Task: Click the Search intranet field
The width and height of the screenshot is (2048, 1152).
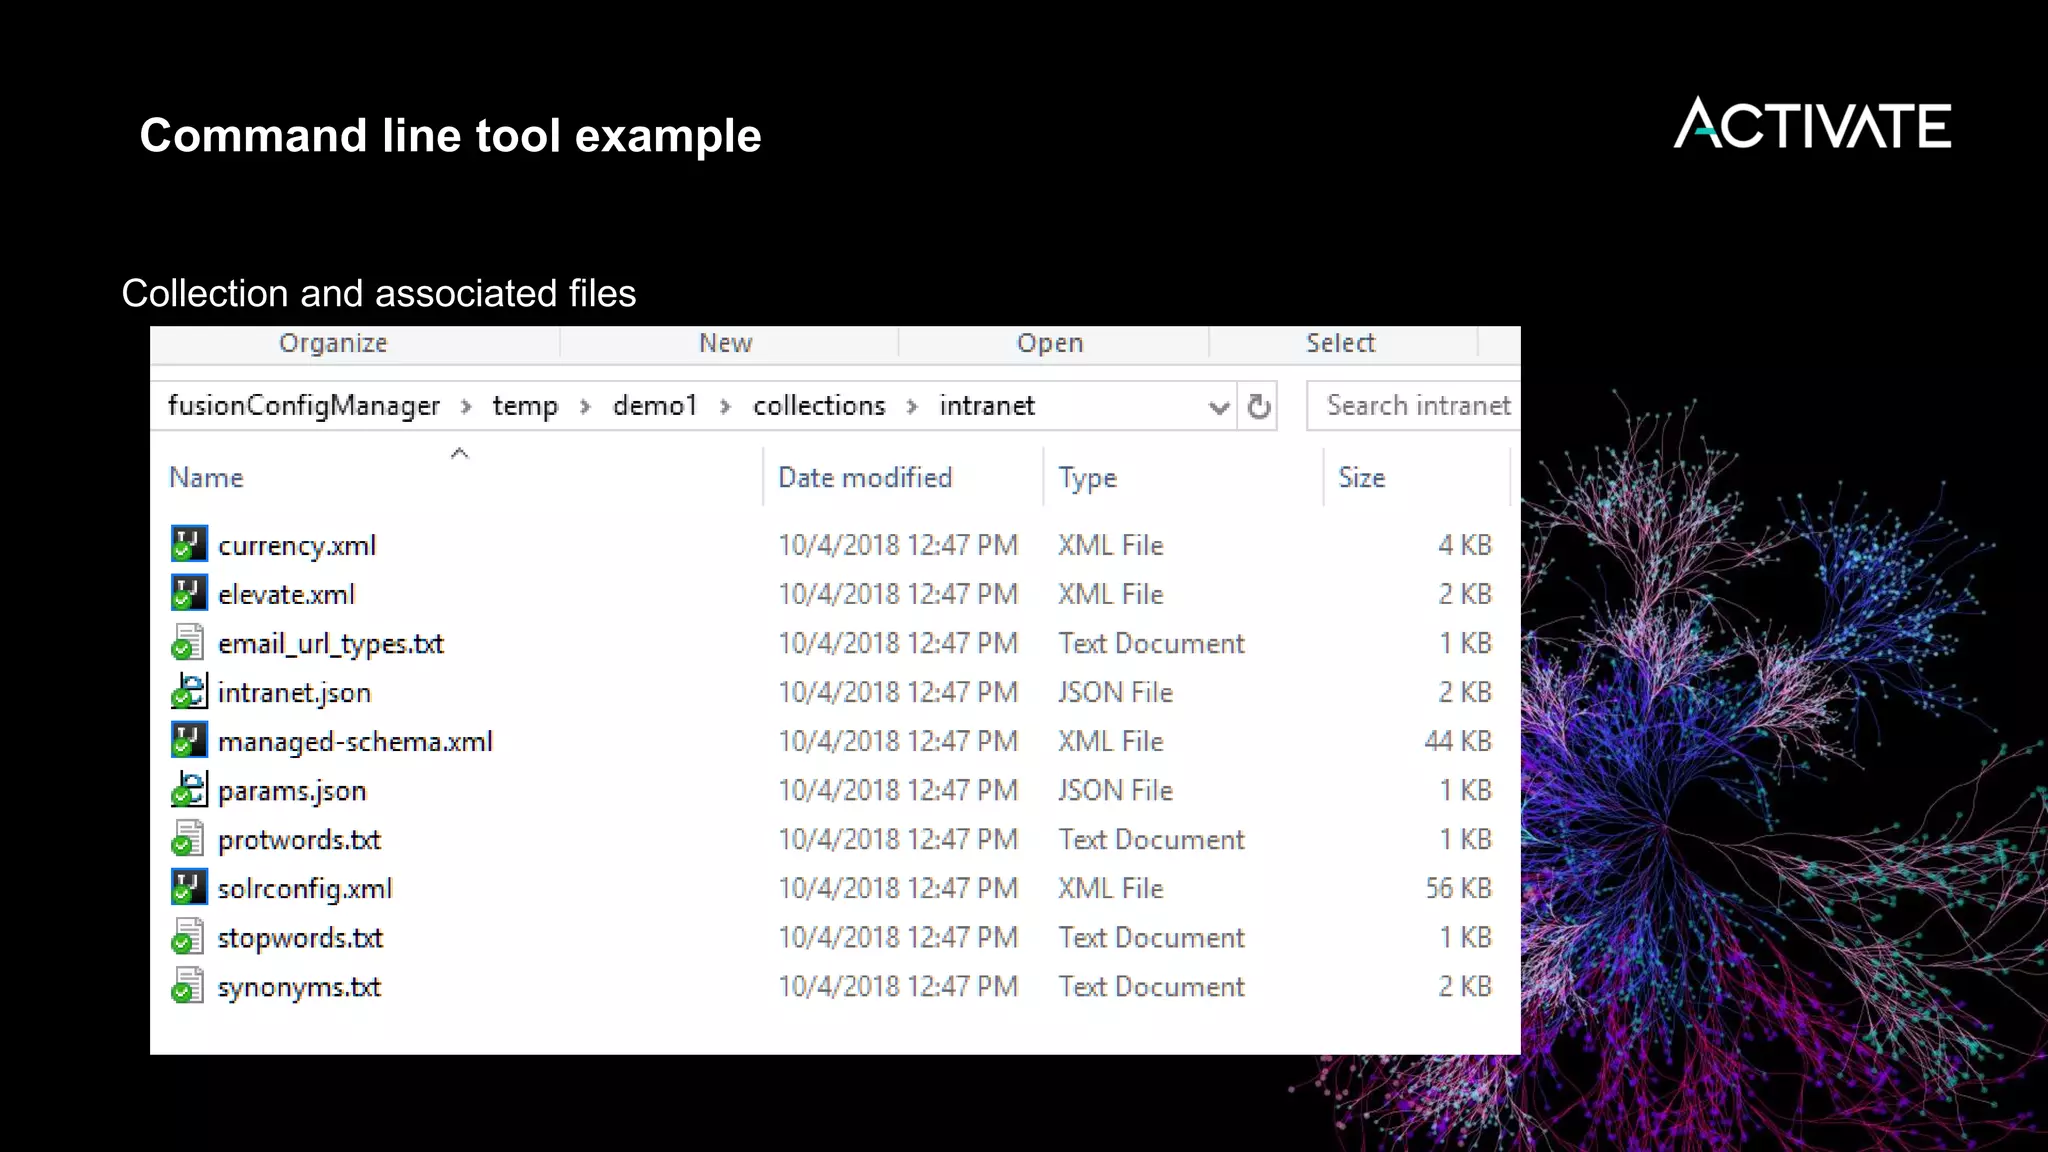Action: [1413, 406]
